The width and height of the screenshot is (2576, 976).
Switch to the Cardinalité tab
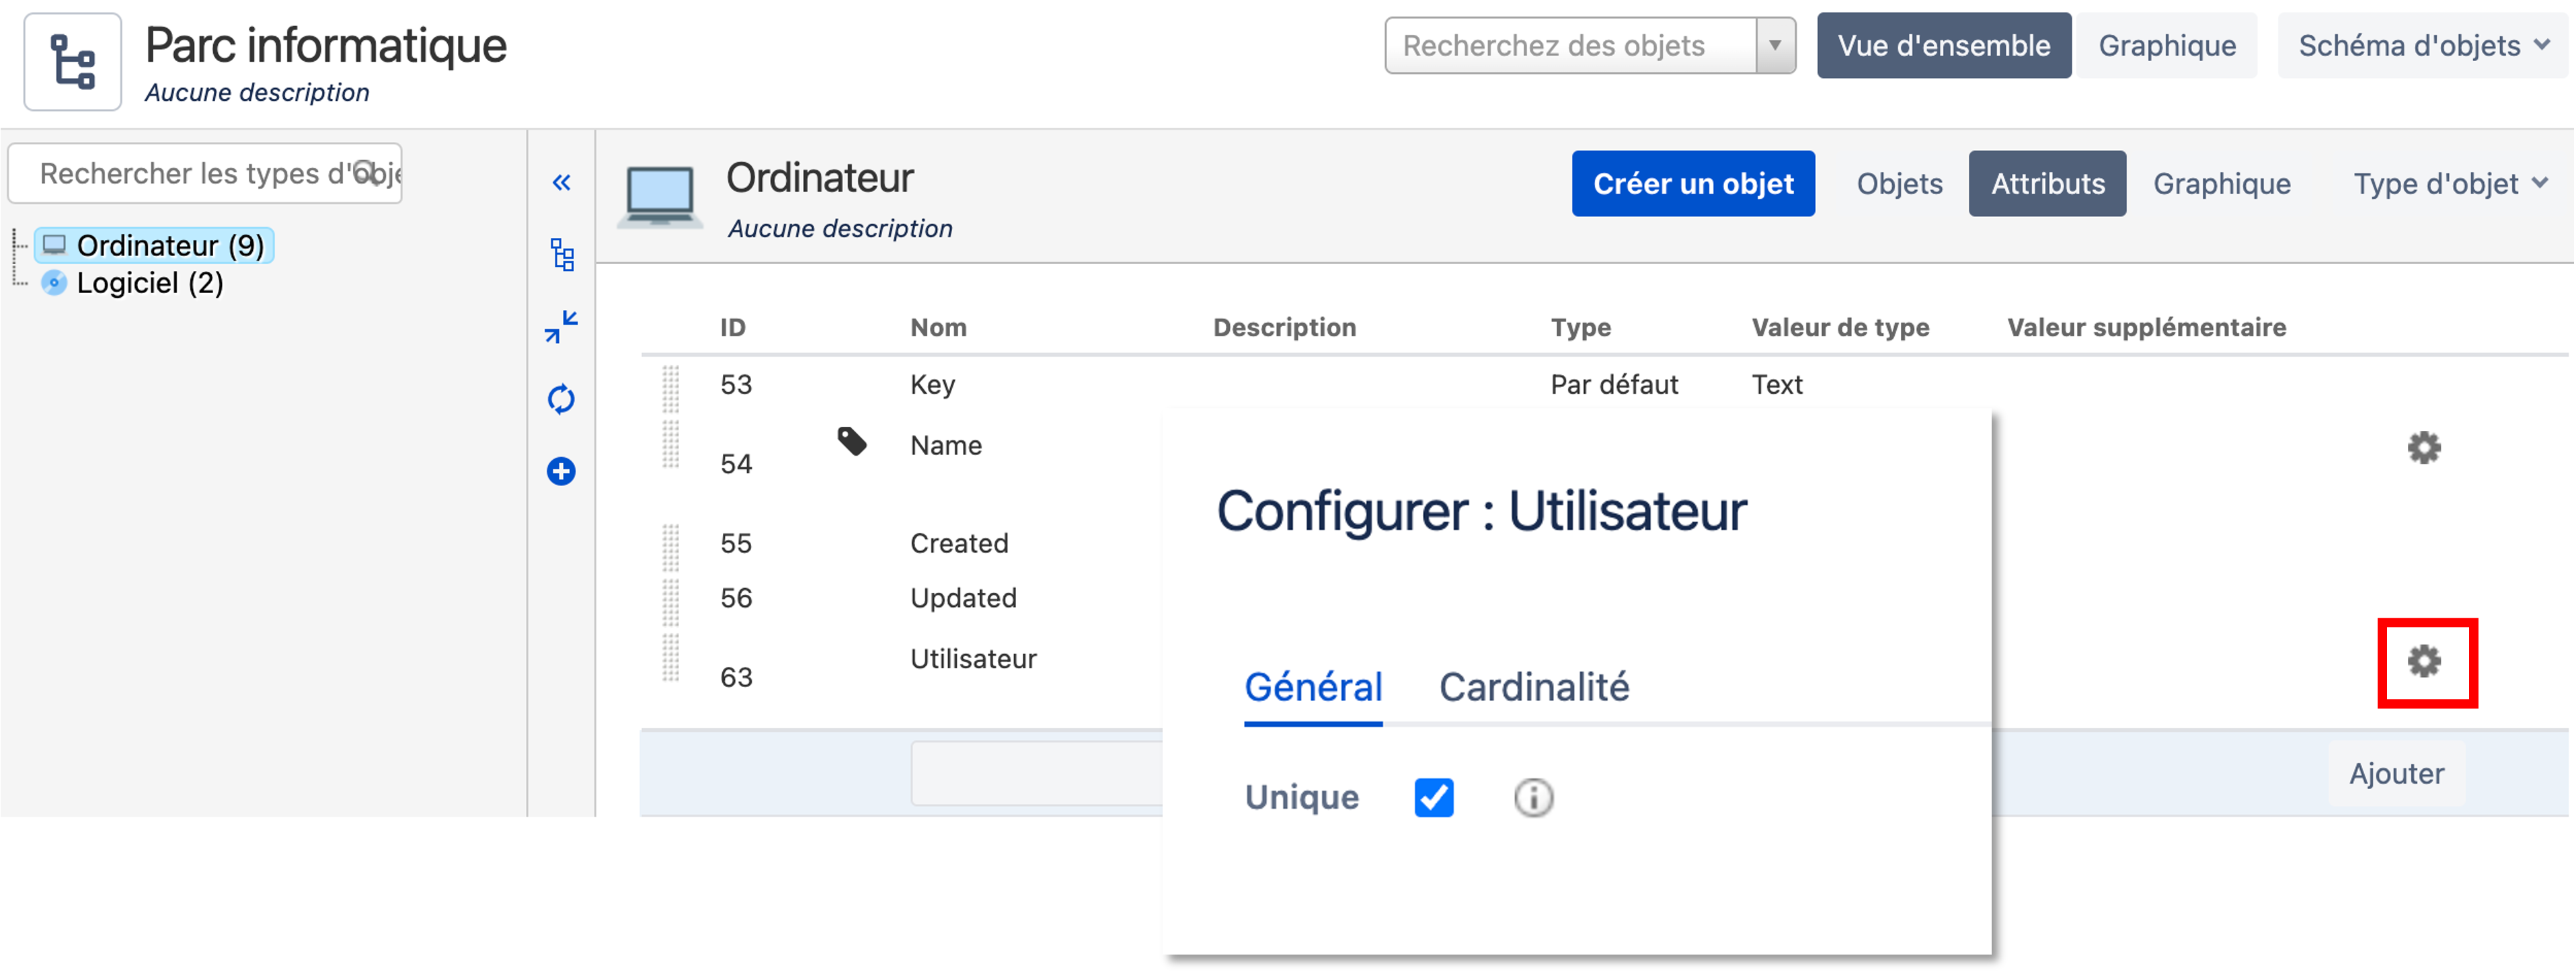(x=1534, y=687)
